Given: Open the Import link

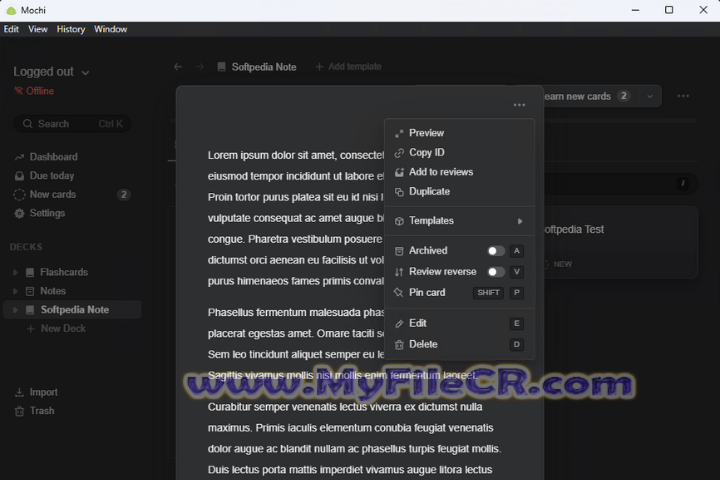Looking at the screenshot, I should pos(37,392).
